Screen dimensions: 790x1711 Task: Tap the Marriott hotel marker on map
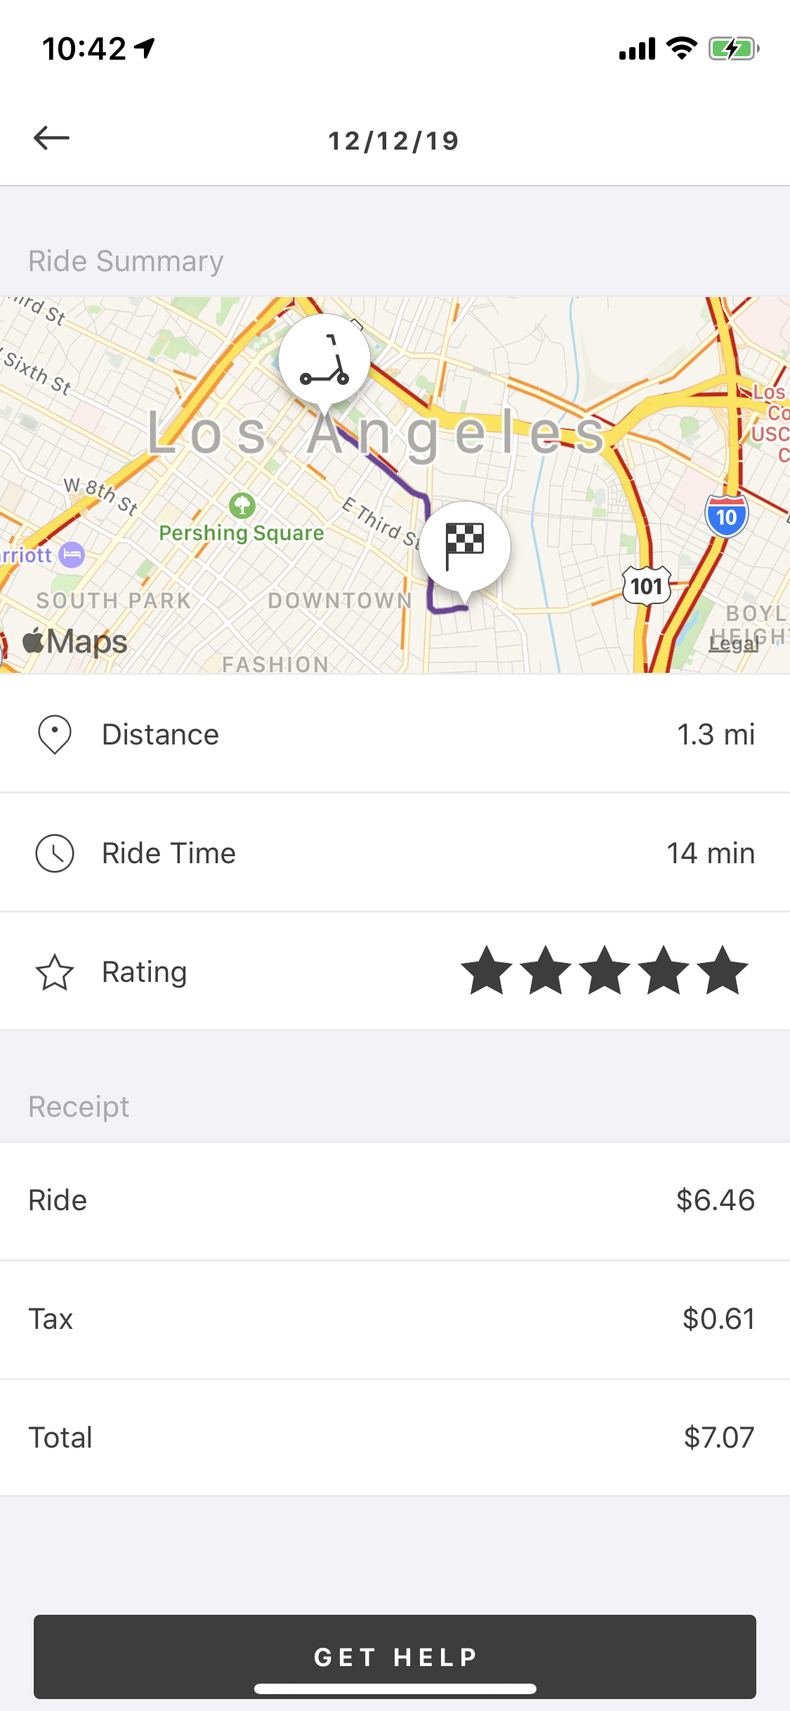click(x=71, y=554)
